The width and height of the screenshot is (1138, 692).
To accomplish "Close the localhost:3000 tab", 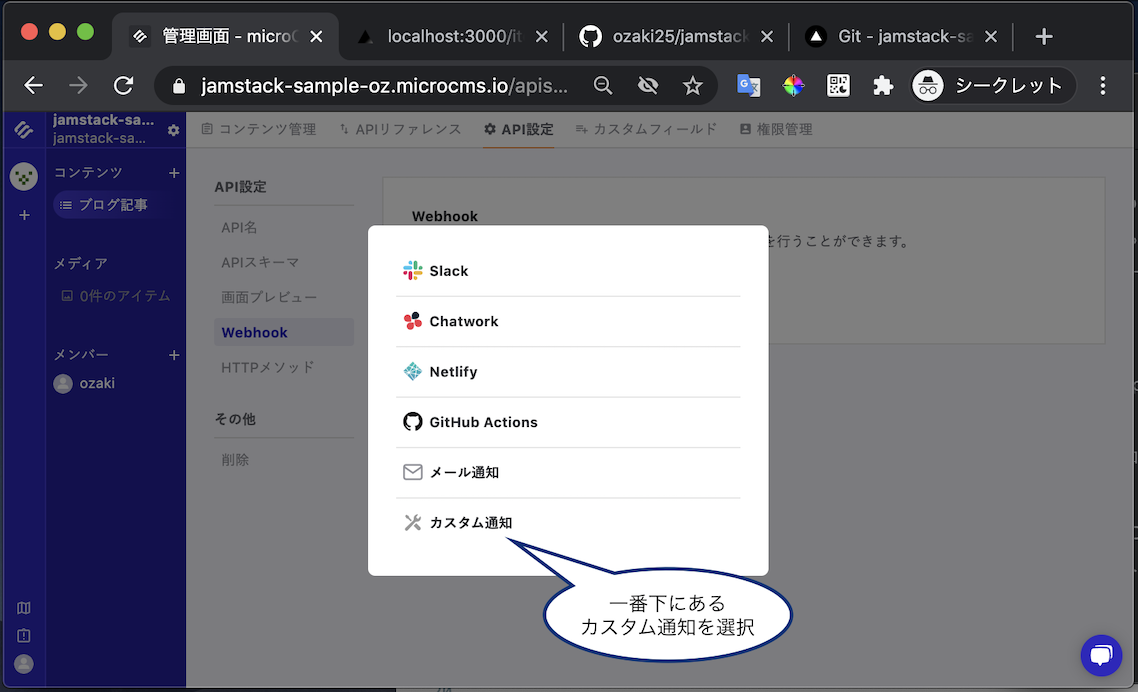I will coord(541,36).
